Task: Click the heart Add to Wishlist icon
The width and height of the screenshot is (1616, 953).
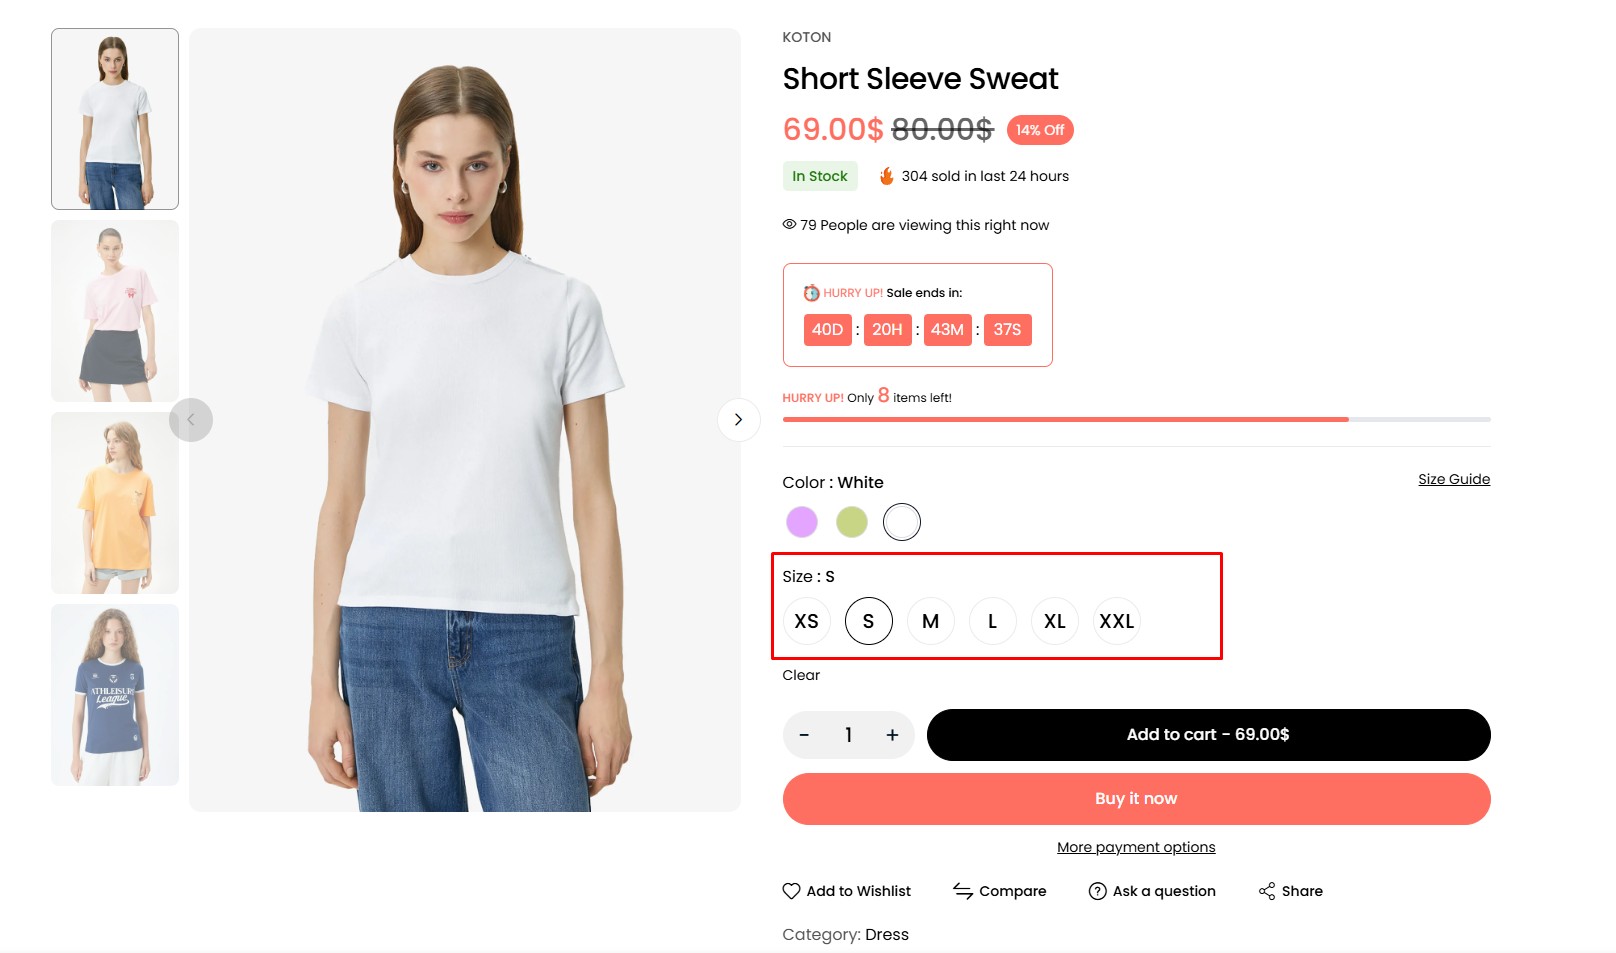Action: coord(791,891)
